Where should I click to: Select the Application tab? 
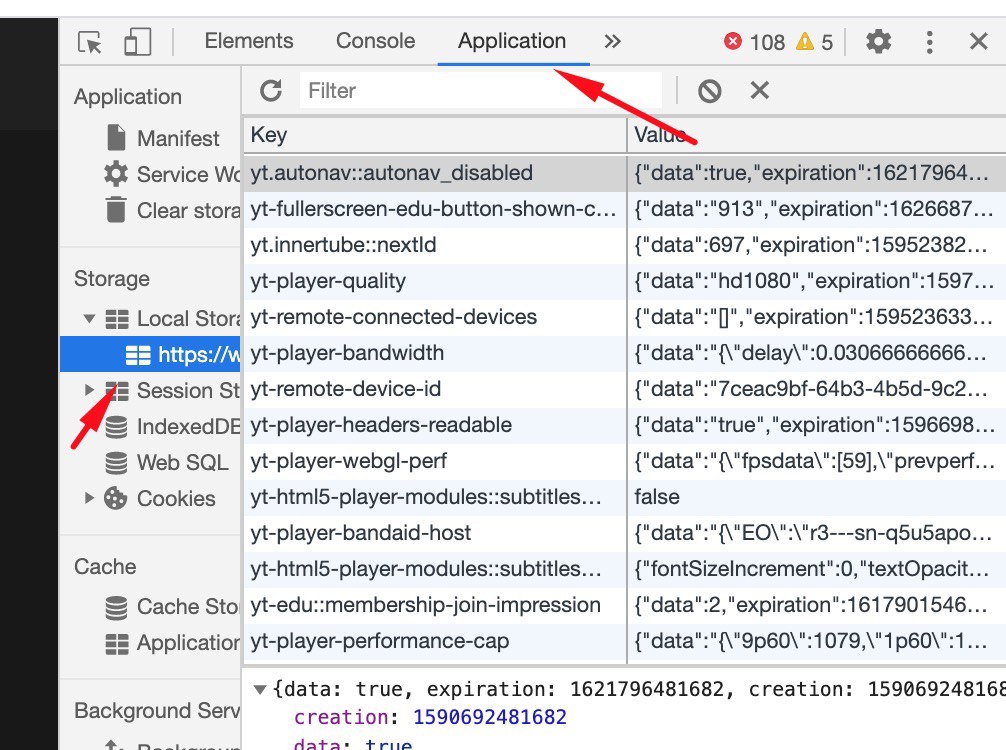pos(512,41)
